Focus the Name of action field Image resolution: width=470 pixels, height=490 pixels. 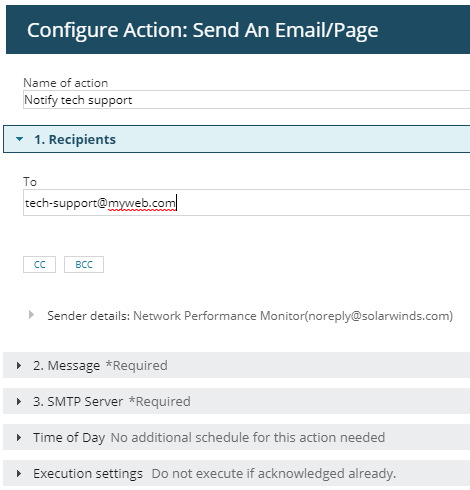246,100
